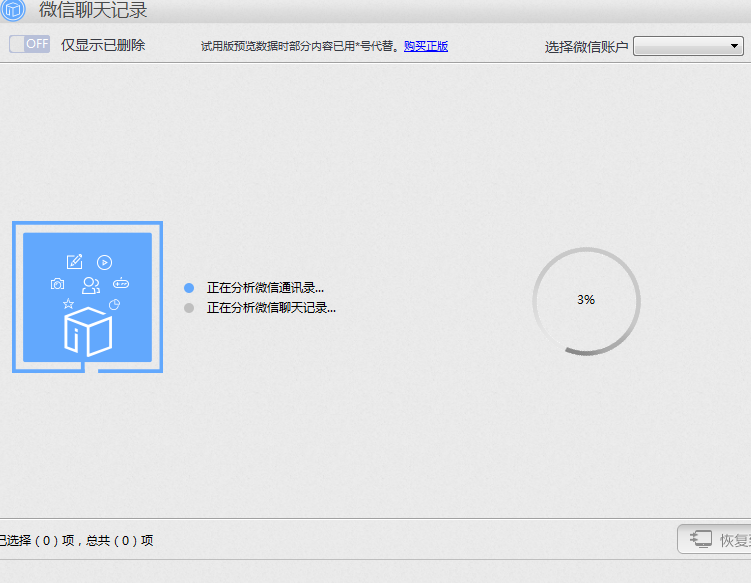Click the 购买正版 link

[x=426, y=46]
